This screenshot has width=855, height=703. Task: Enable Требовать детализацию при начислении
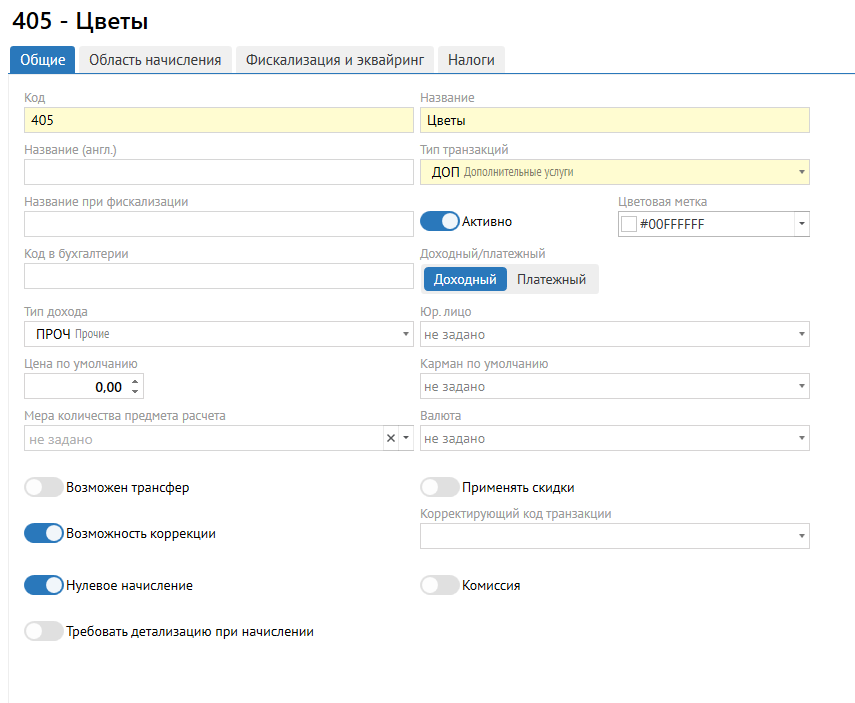click(44, 632)
